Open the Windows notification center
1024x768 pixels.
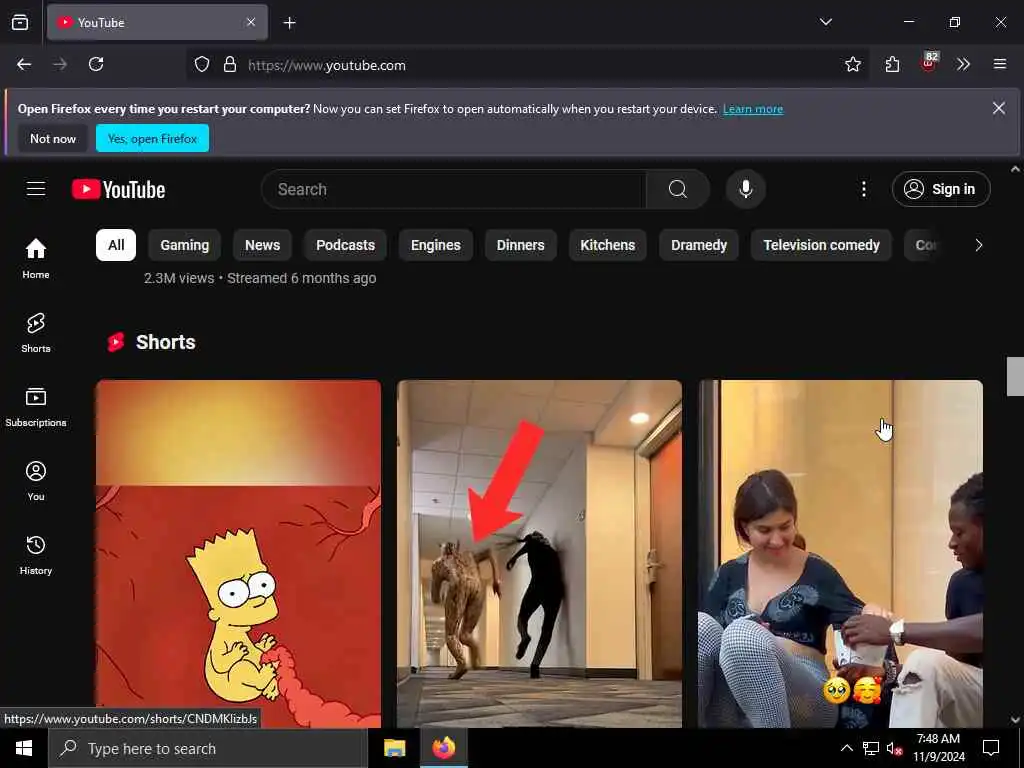pyautogui.click(x=991, y=748)
